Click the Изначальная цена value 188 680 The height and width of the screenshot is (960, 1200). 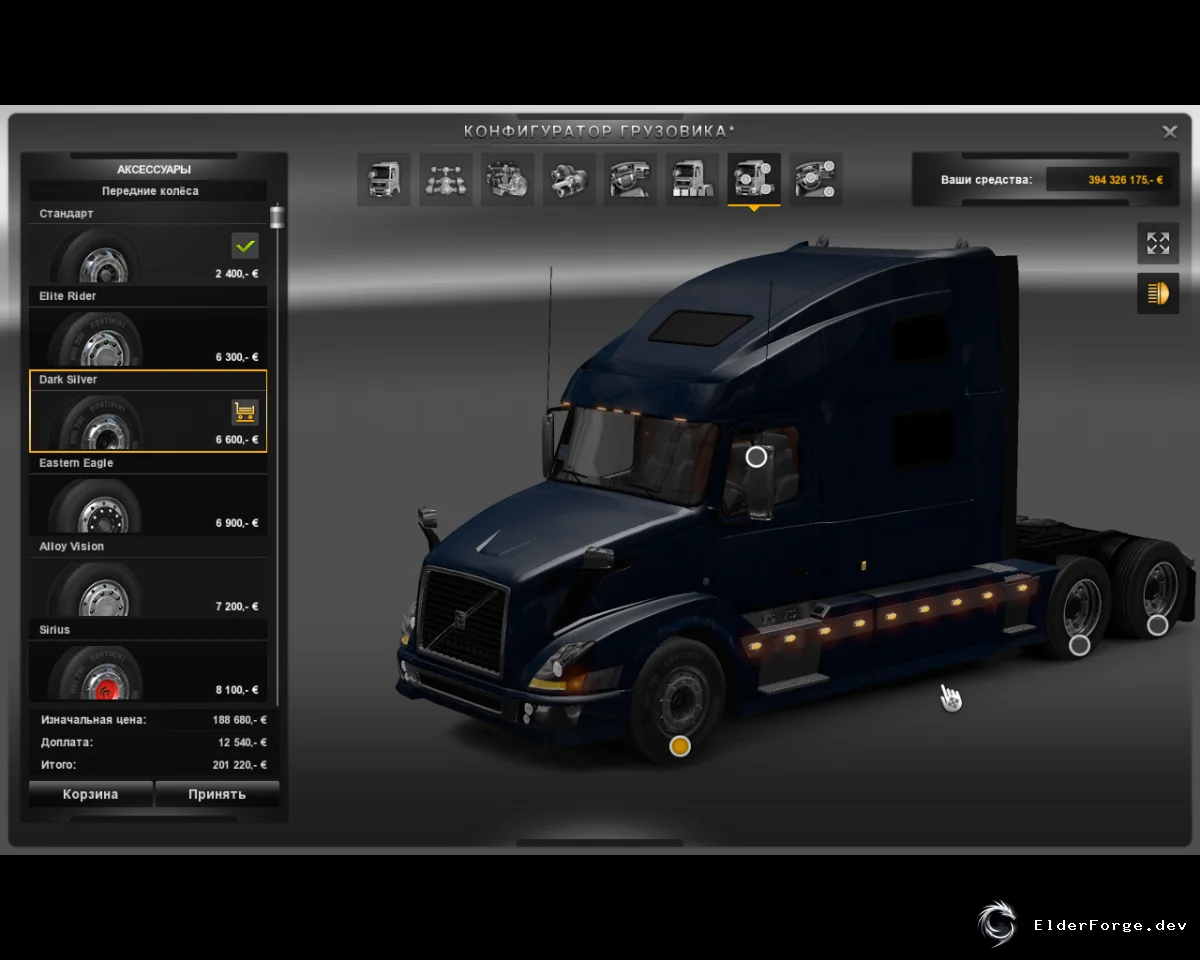[240, 720]
